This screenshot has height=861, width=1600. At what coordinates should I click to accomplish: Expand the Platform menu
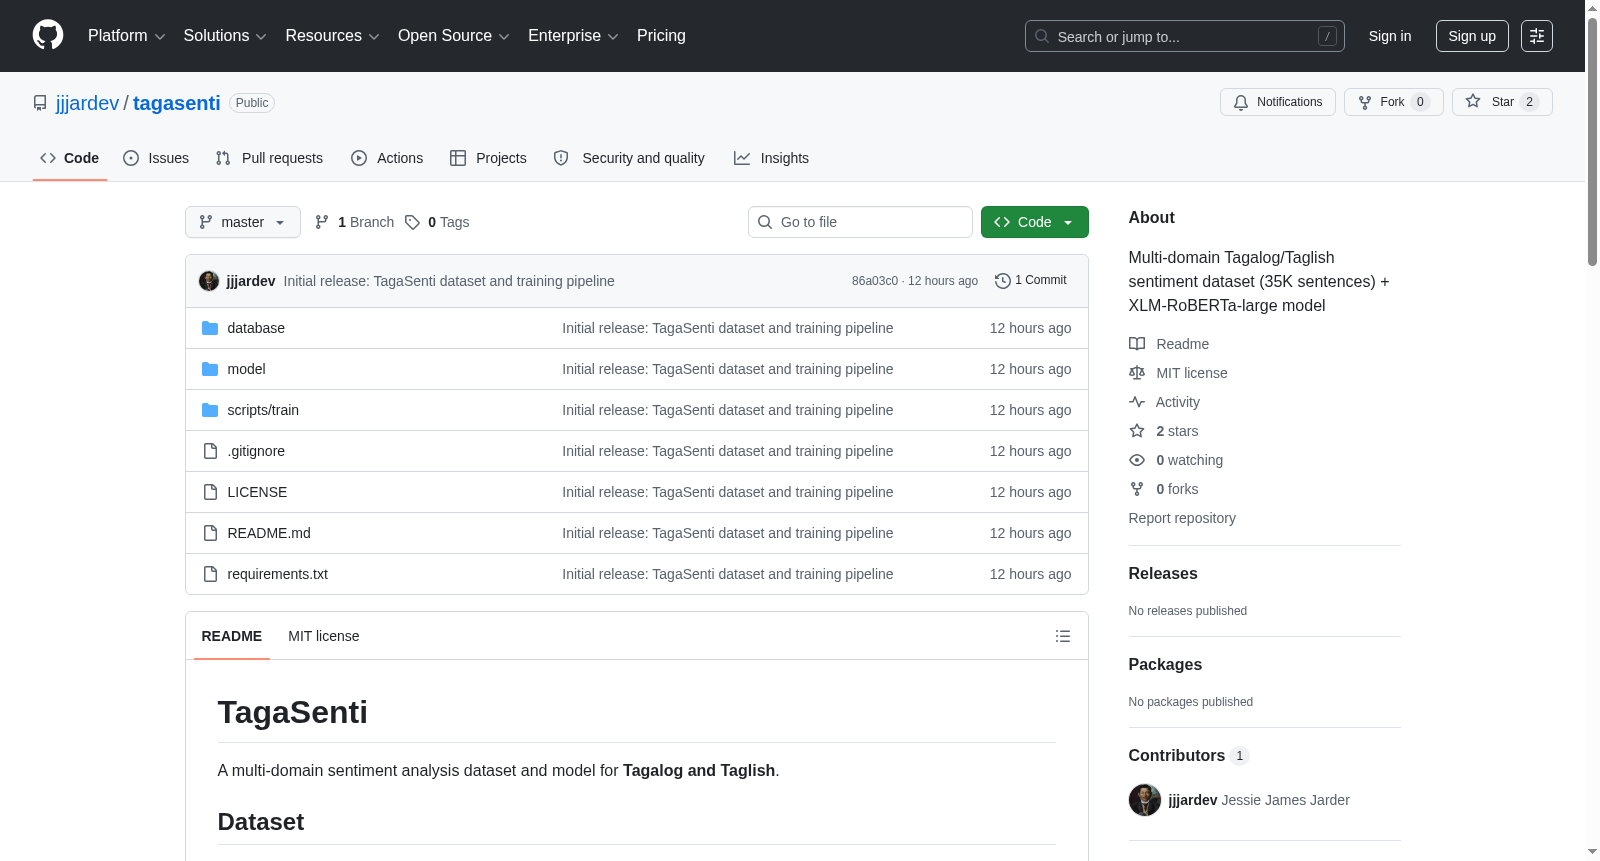tap(127, 36)
